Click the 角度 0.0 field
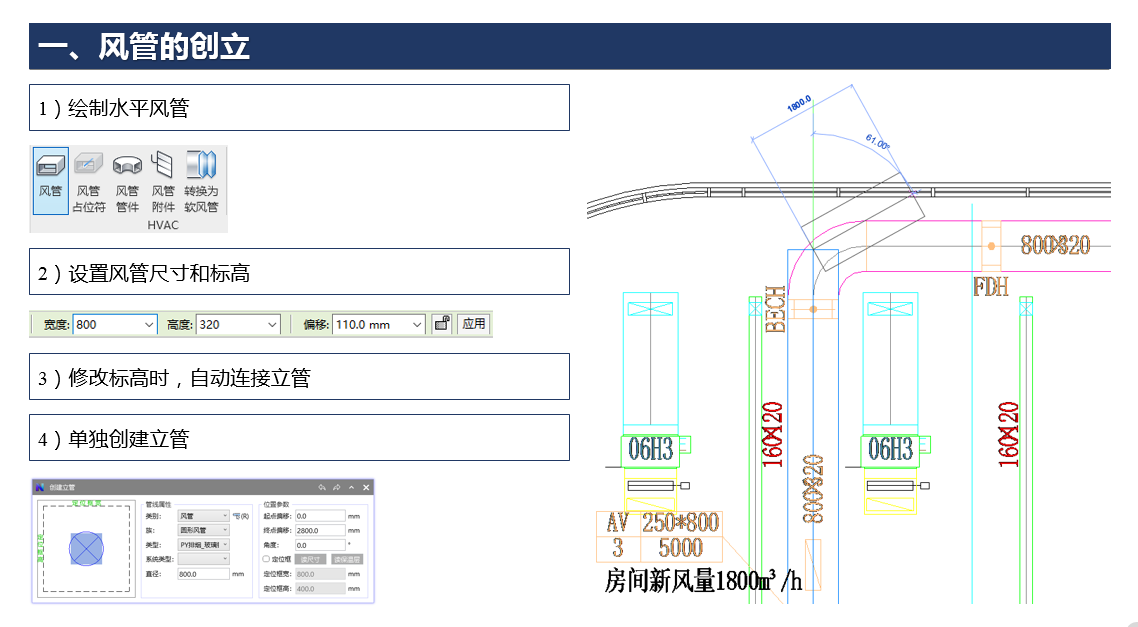The height and width of the screenshot is (627, 1138). [320, 545]
